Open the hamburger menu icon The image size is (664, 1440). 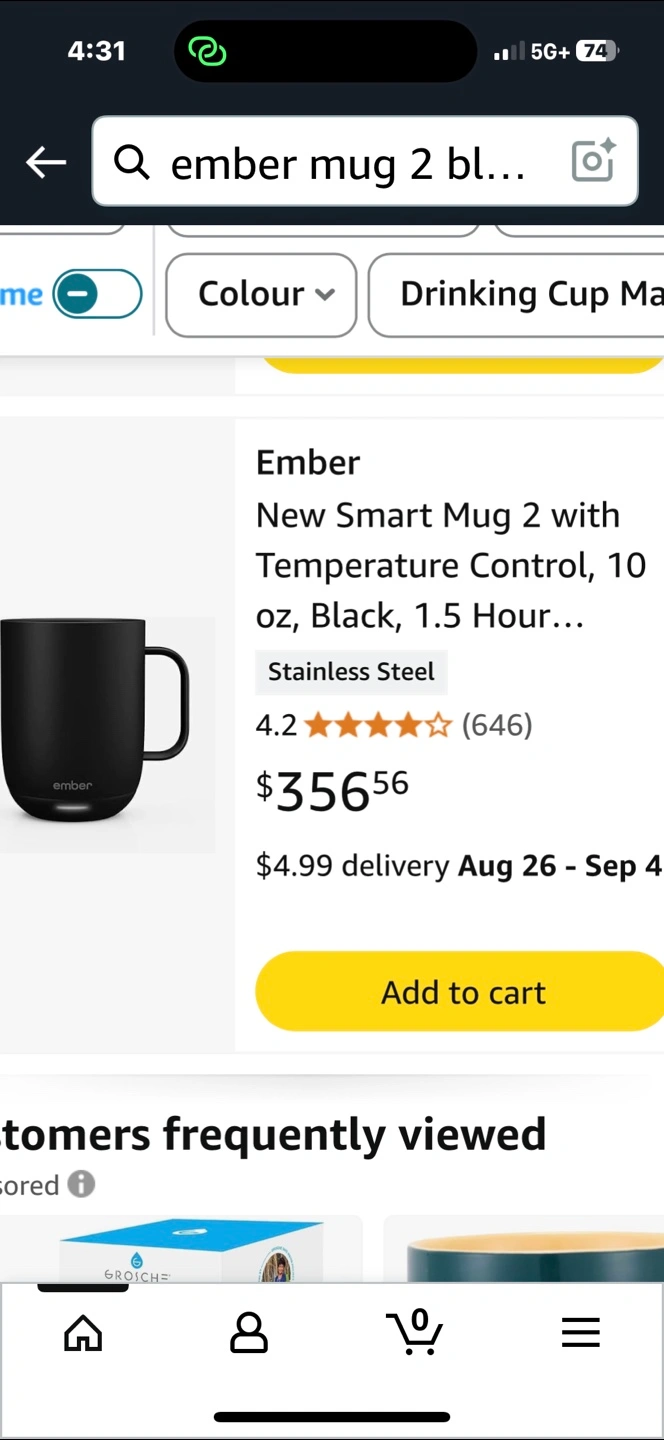coord(580,1333)
